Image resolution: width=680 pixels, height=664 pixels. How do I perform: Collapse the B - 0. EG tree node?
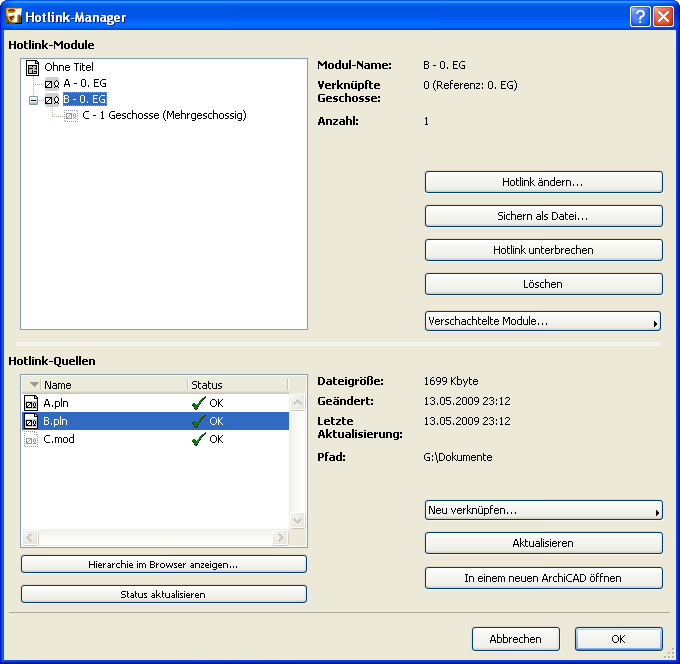(x=33, y=100)
